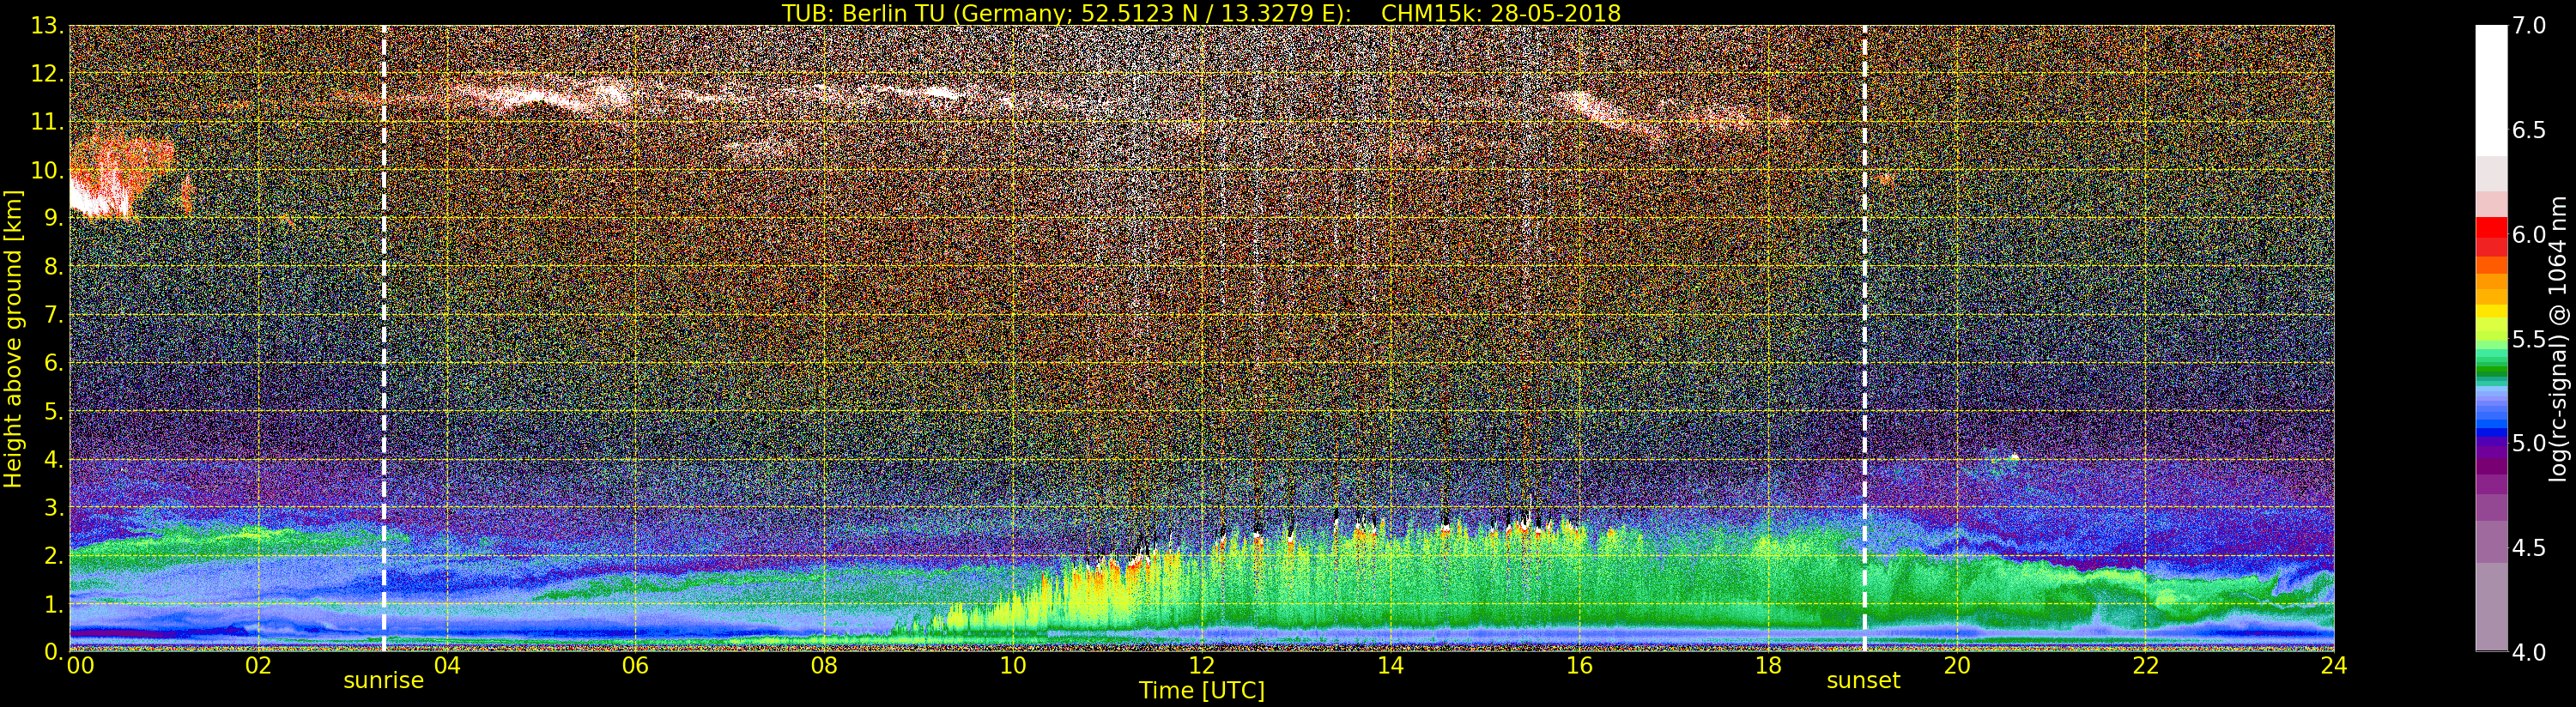Click the '4.5' value on the colorbar
The image size is (2576, 707).
click(x=2529, y=547)
